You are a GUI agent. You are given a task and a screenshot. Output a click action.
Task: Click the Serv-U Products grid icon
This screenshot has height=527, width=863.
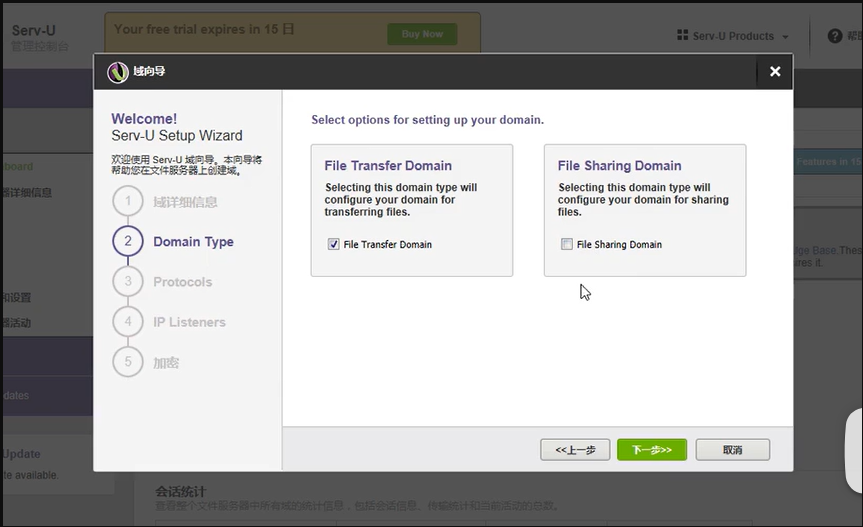(682, 35)
